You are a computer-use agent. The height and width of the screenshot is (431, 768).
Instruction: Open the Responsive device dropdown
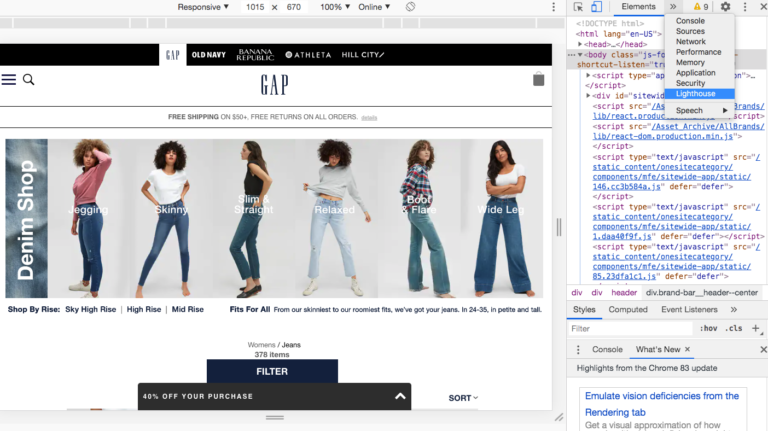click(203, 7)
